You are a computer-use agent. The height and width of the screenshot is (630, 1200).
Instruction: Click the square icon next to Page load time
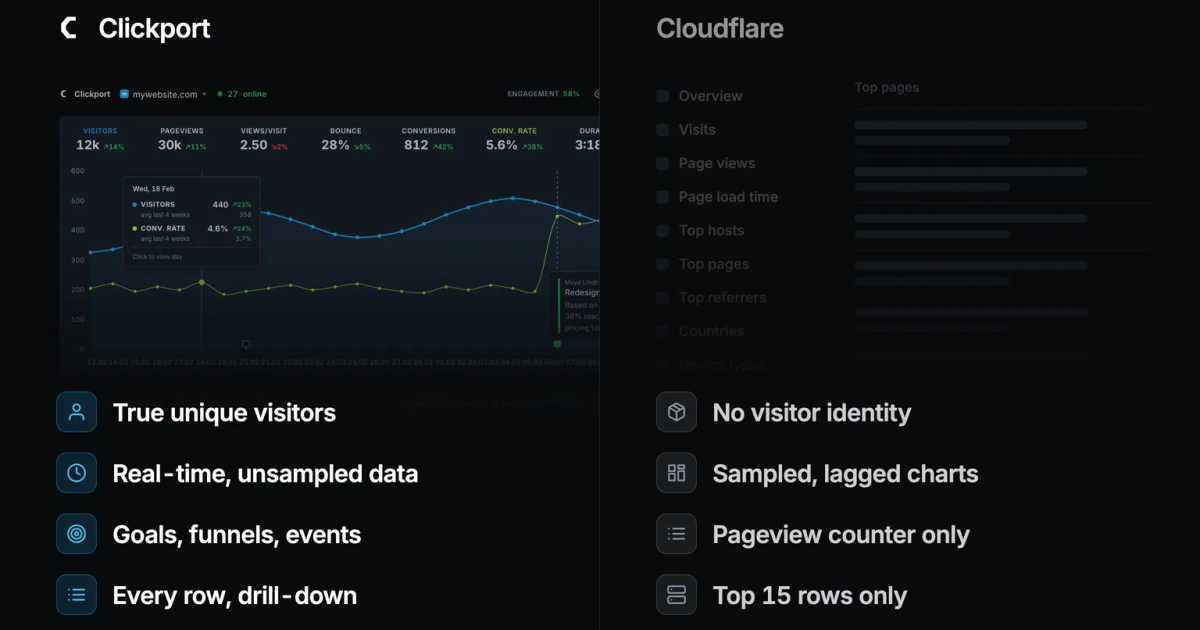[x=662, y=197]
